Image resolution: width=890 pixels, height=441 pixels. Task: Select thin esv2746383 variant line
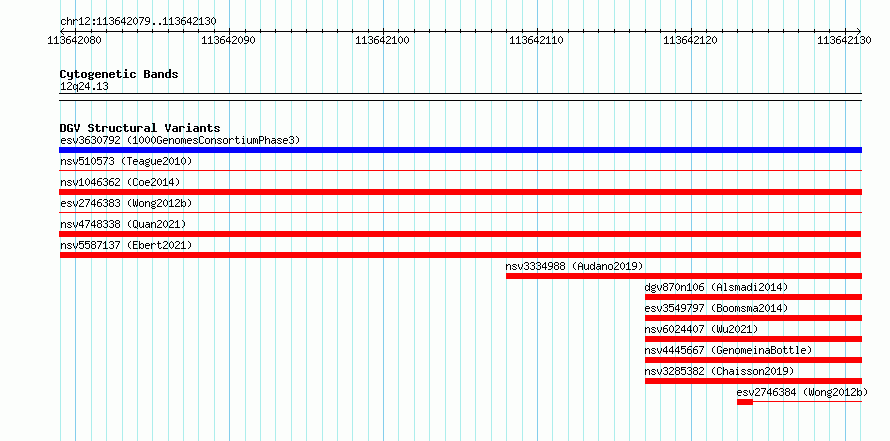(460, 212)
